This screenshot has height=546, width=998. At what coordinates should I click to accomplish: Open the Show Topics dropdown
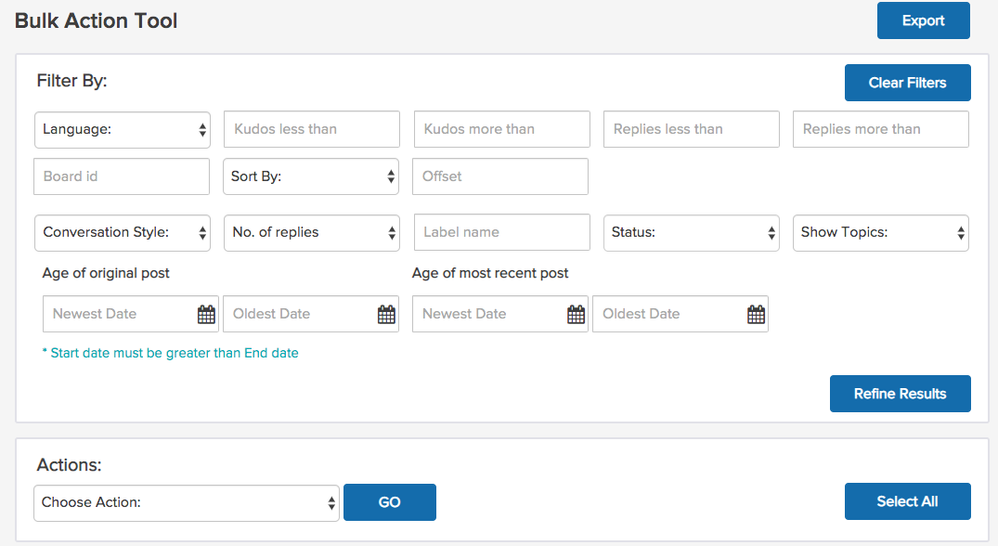tap(880, 232)
